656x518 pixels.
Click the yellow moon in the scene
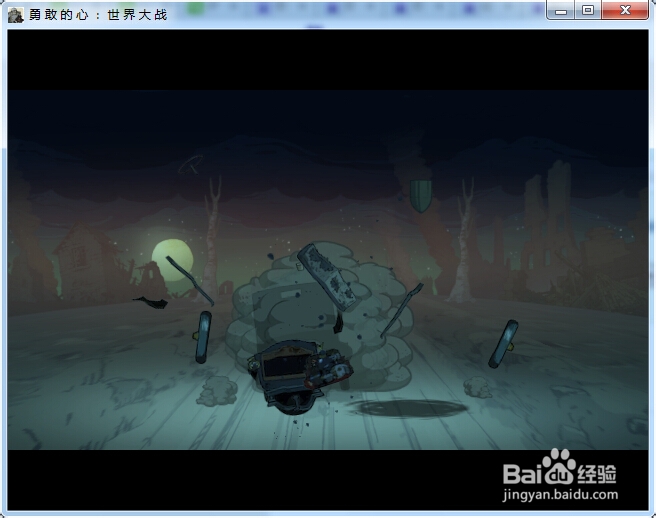coord(172,259)
